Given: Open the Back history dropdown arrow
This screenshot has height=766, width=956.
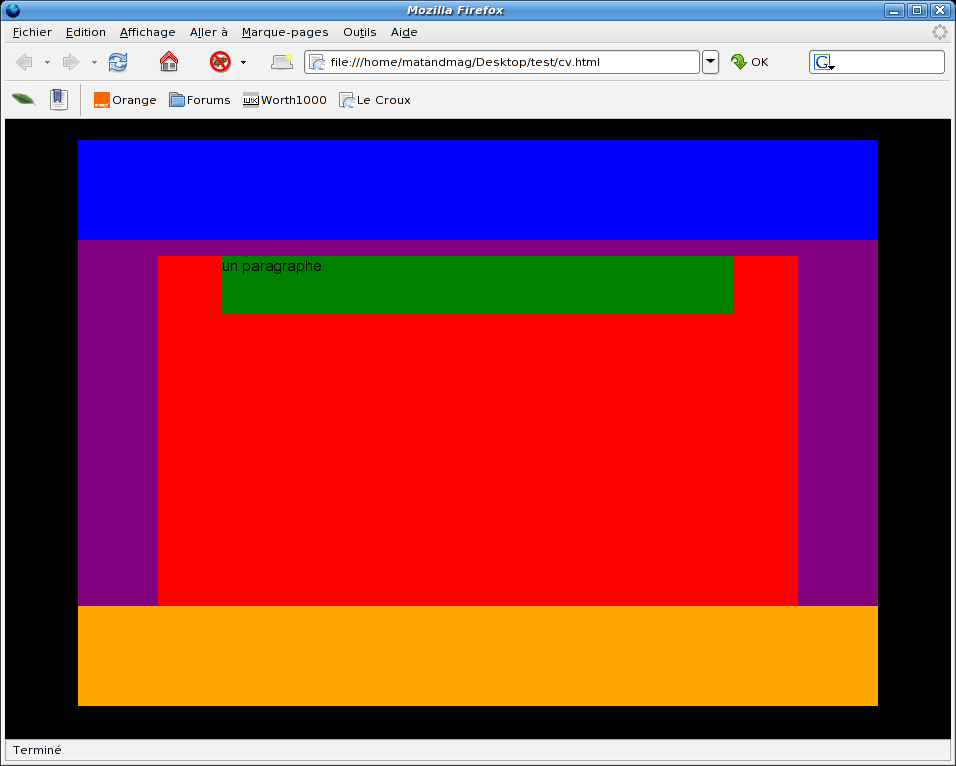Looking at the screenshot, I should (x=47, y=62).
